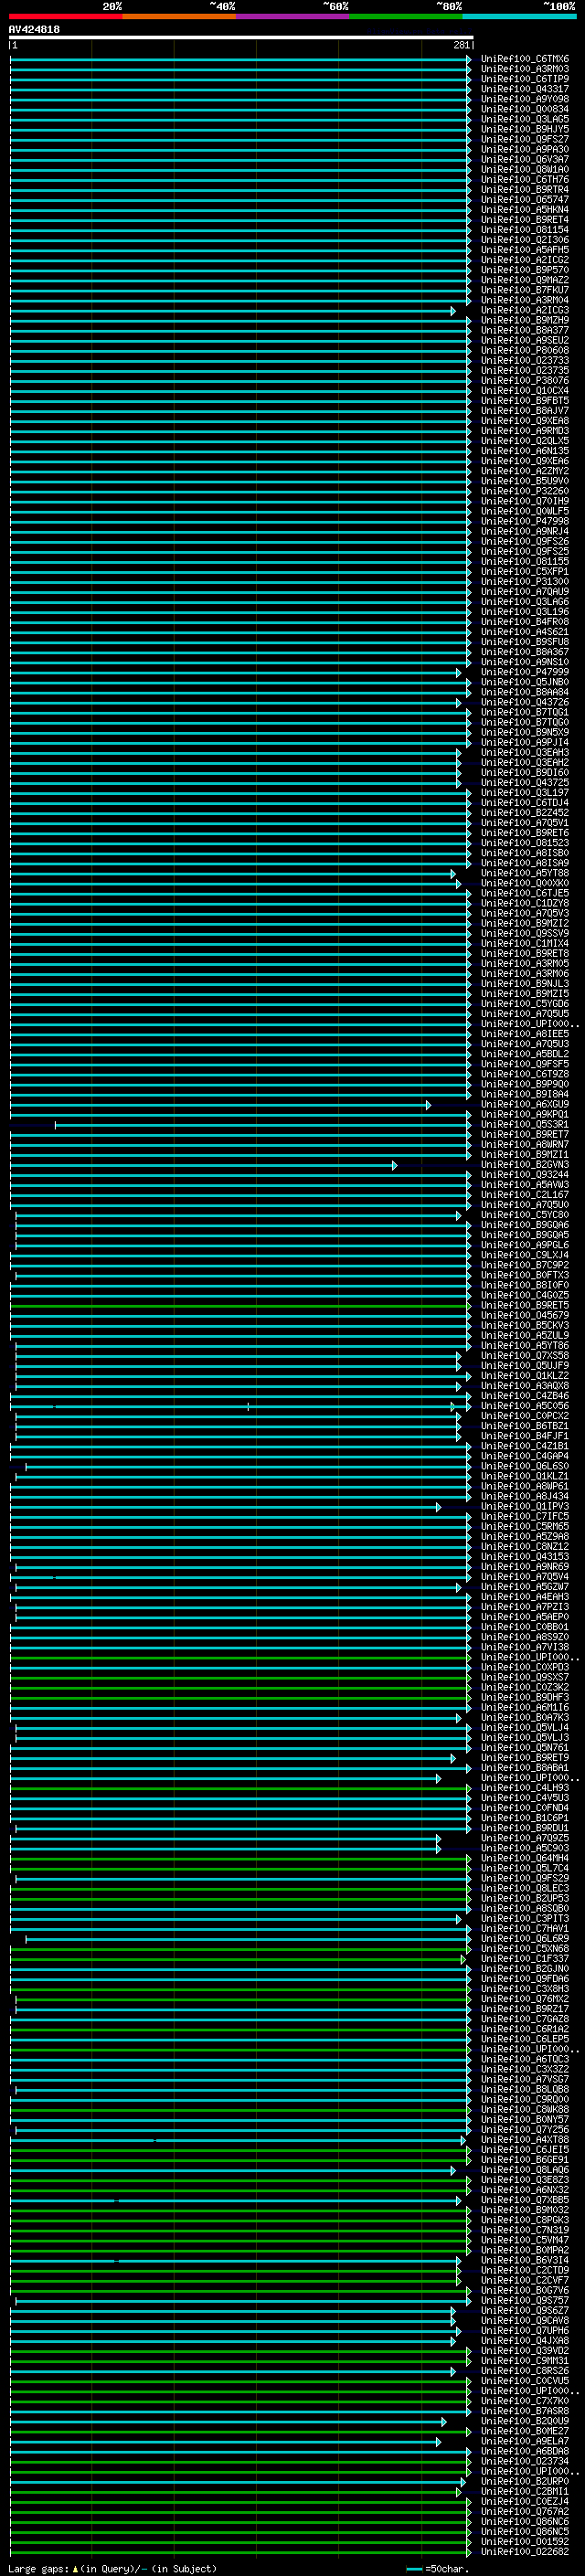Click the orange ~40% identity legend bar

(179, 16)
